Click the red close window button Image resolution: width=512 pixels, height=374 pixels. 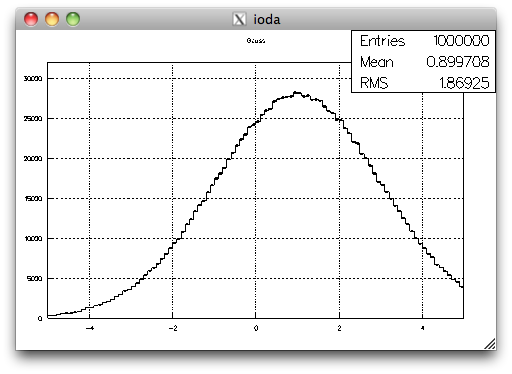(31, 19)
